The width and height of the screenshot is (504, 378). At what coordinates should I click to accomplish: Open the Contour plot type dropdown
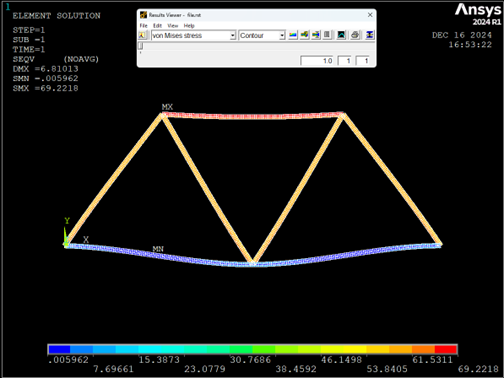282,35
